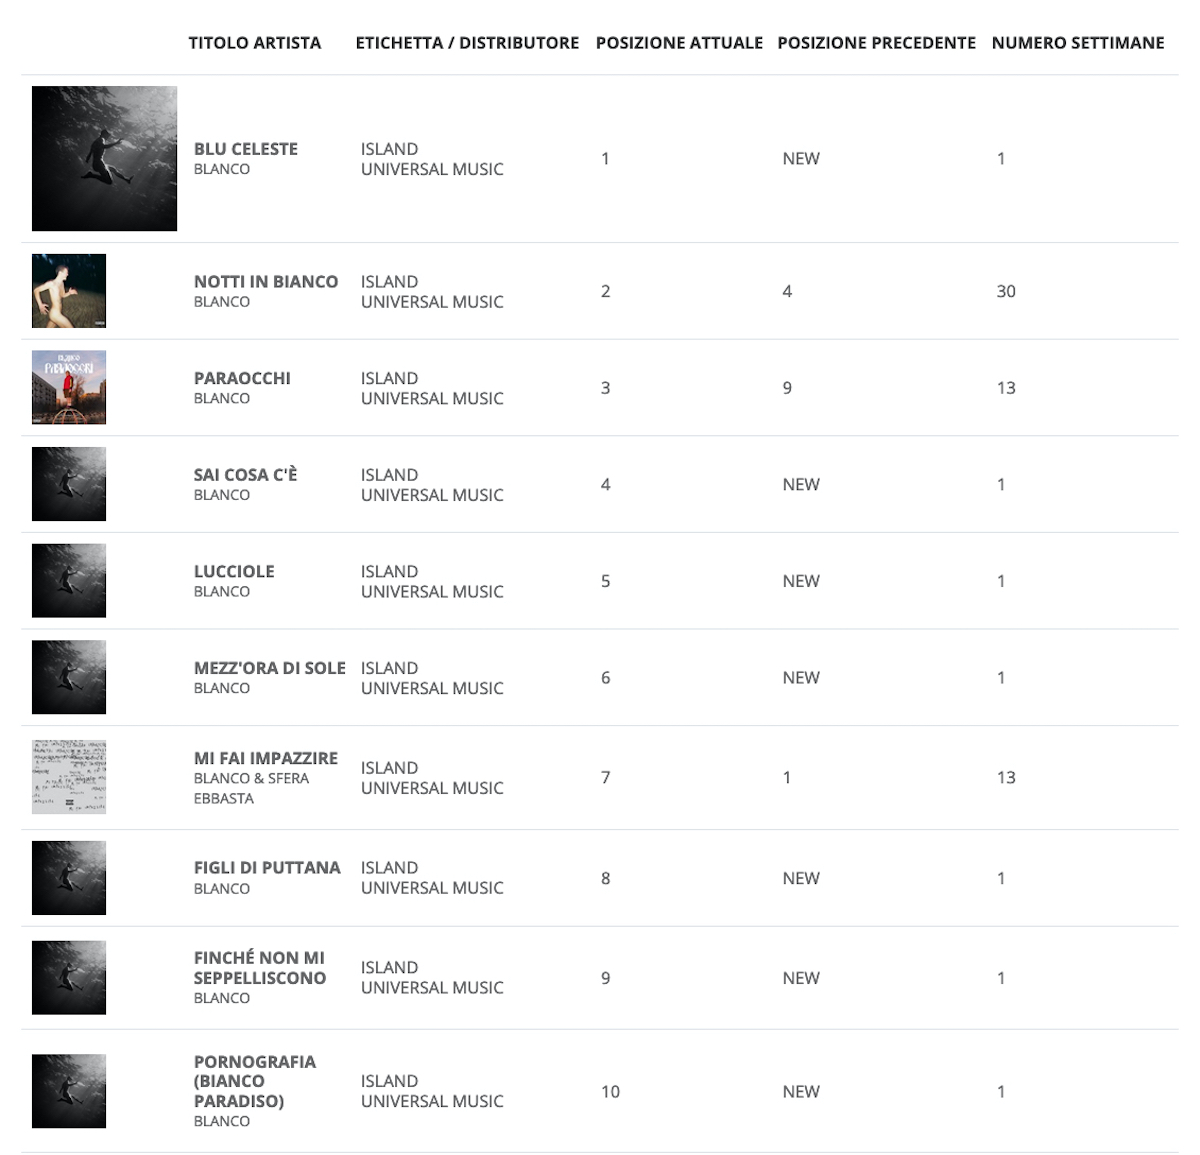
Task: Click the Mezz'ora di Sole cover thumbnail
Action: 69,677
